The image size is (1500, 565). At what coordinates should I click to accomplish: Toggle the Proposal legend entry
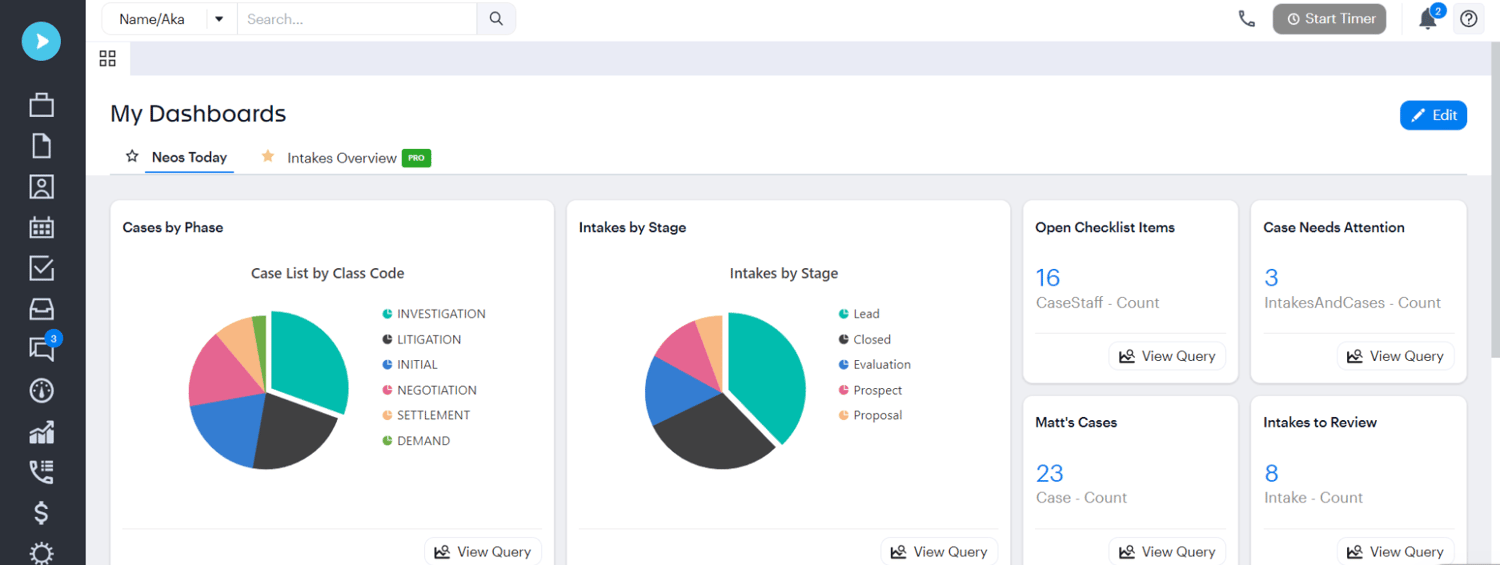coord(870,415)
